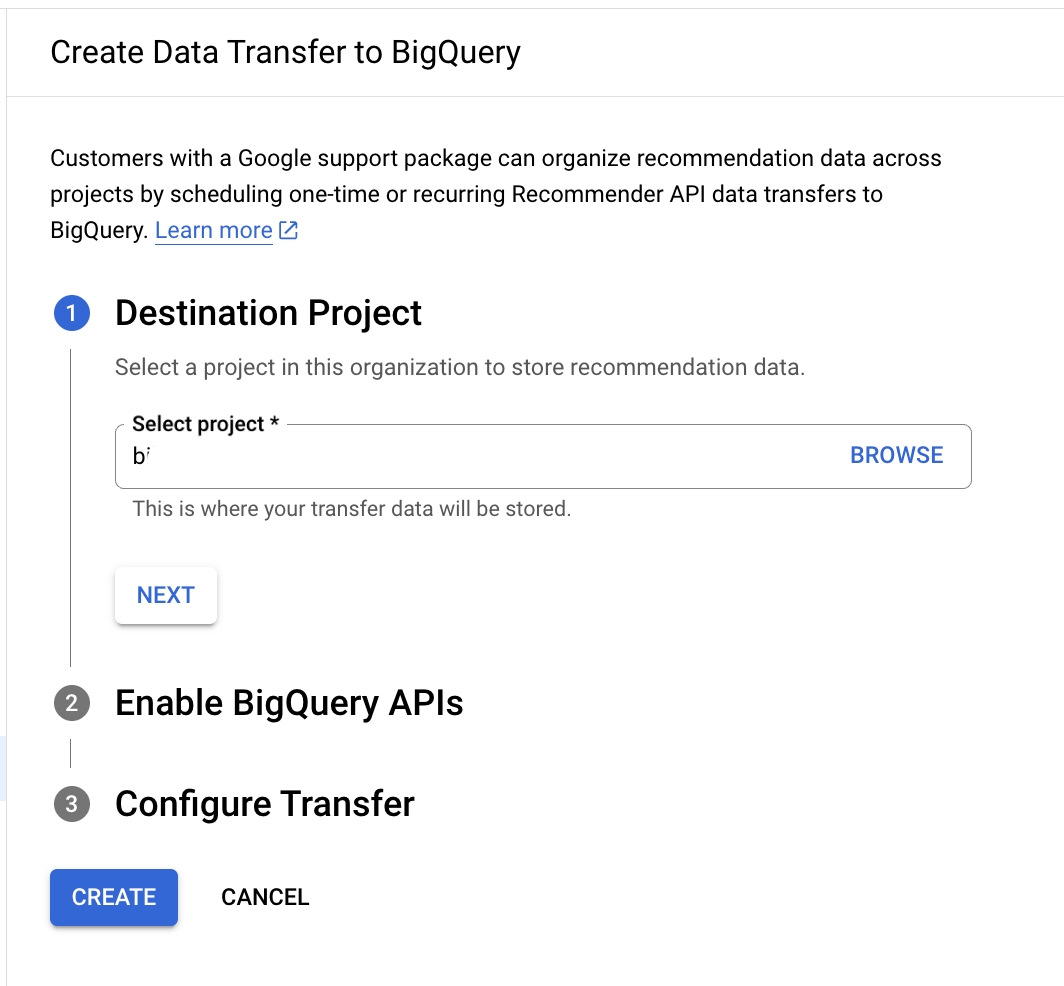Click the transfer data storage helper text
The width and height of the screenshot is (1064, 986).
(351, 509)
